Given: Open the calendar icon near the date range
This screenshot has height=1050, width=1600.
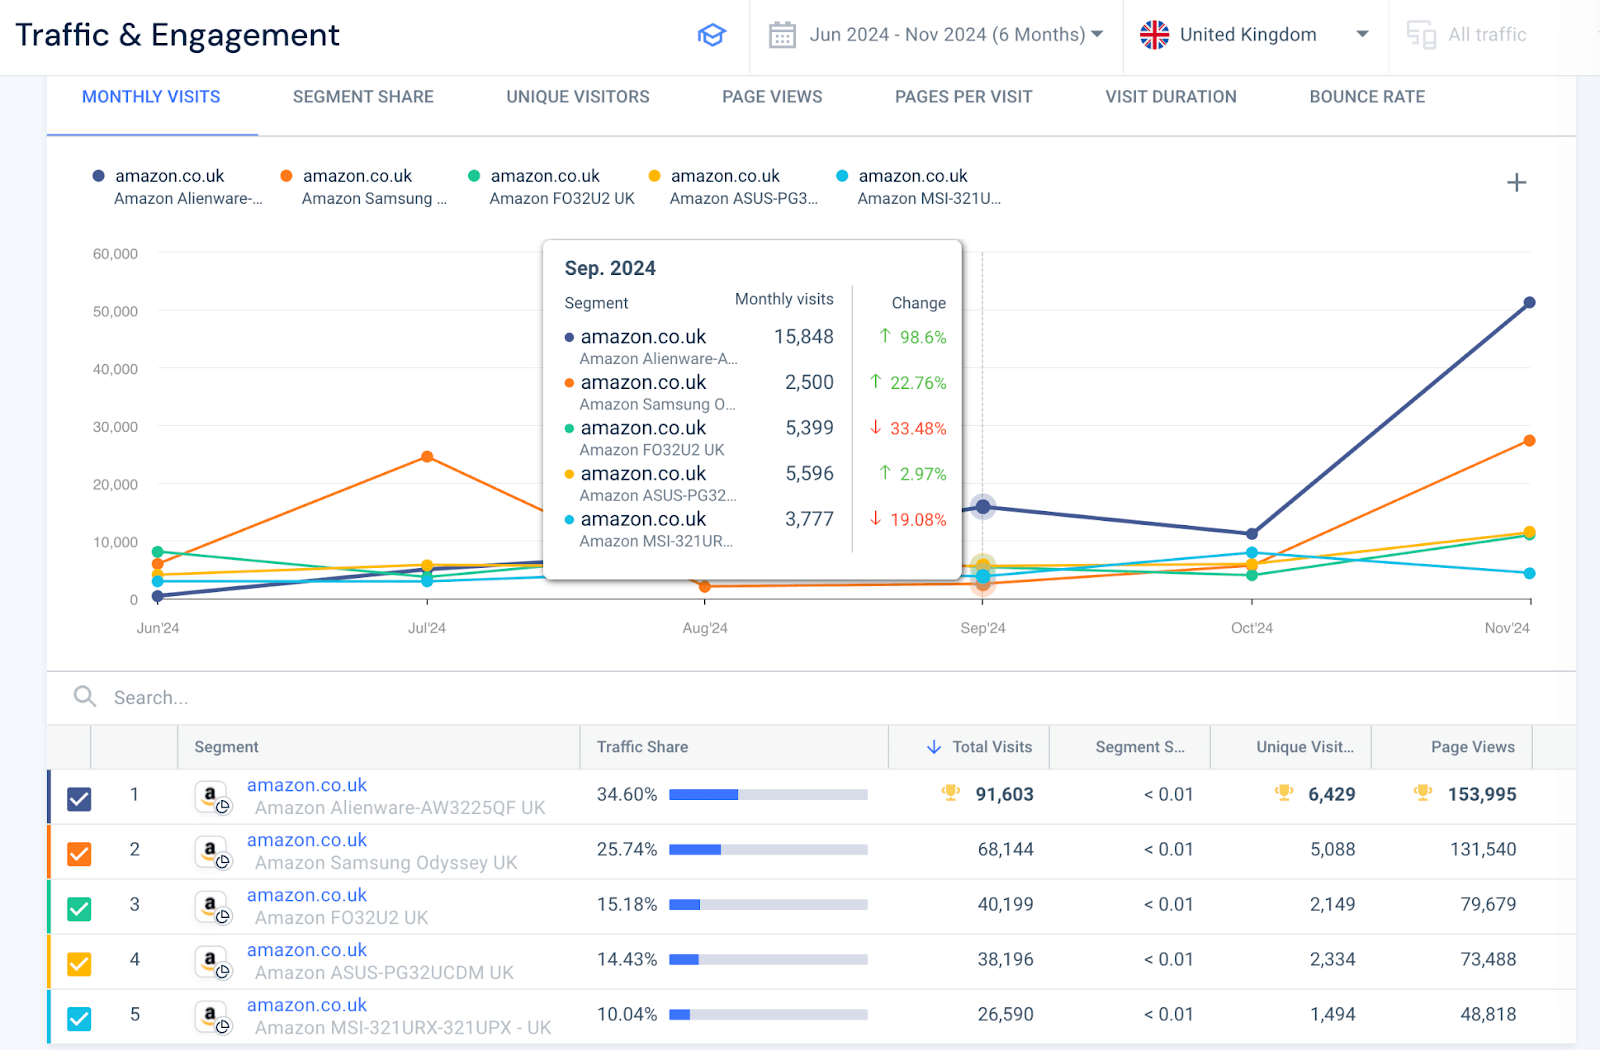Looking at the screenshot, I should 783,34.
